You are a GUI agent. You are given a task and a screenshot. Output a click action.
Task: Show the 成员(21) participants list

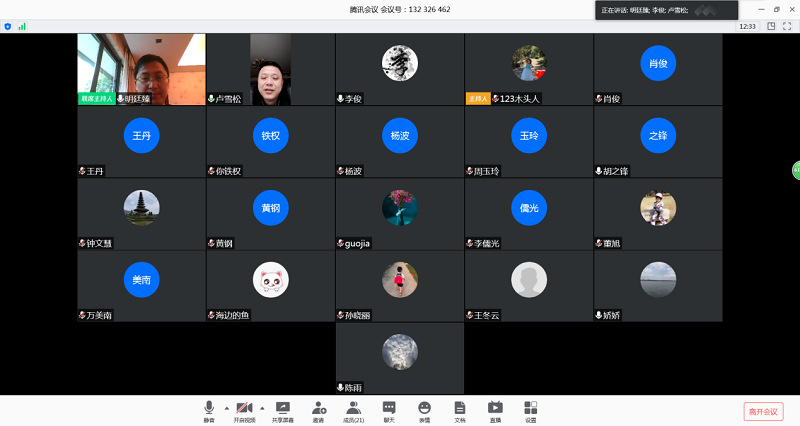click(x=353, y=409)
